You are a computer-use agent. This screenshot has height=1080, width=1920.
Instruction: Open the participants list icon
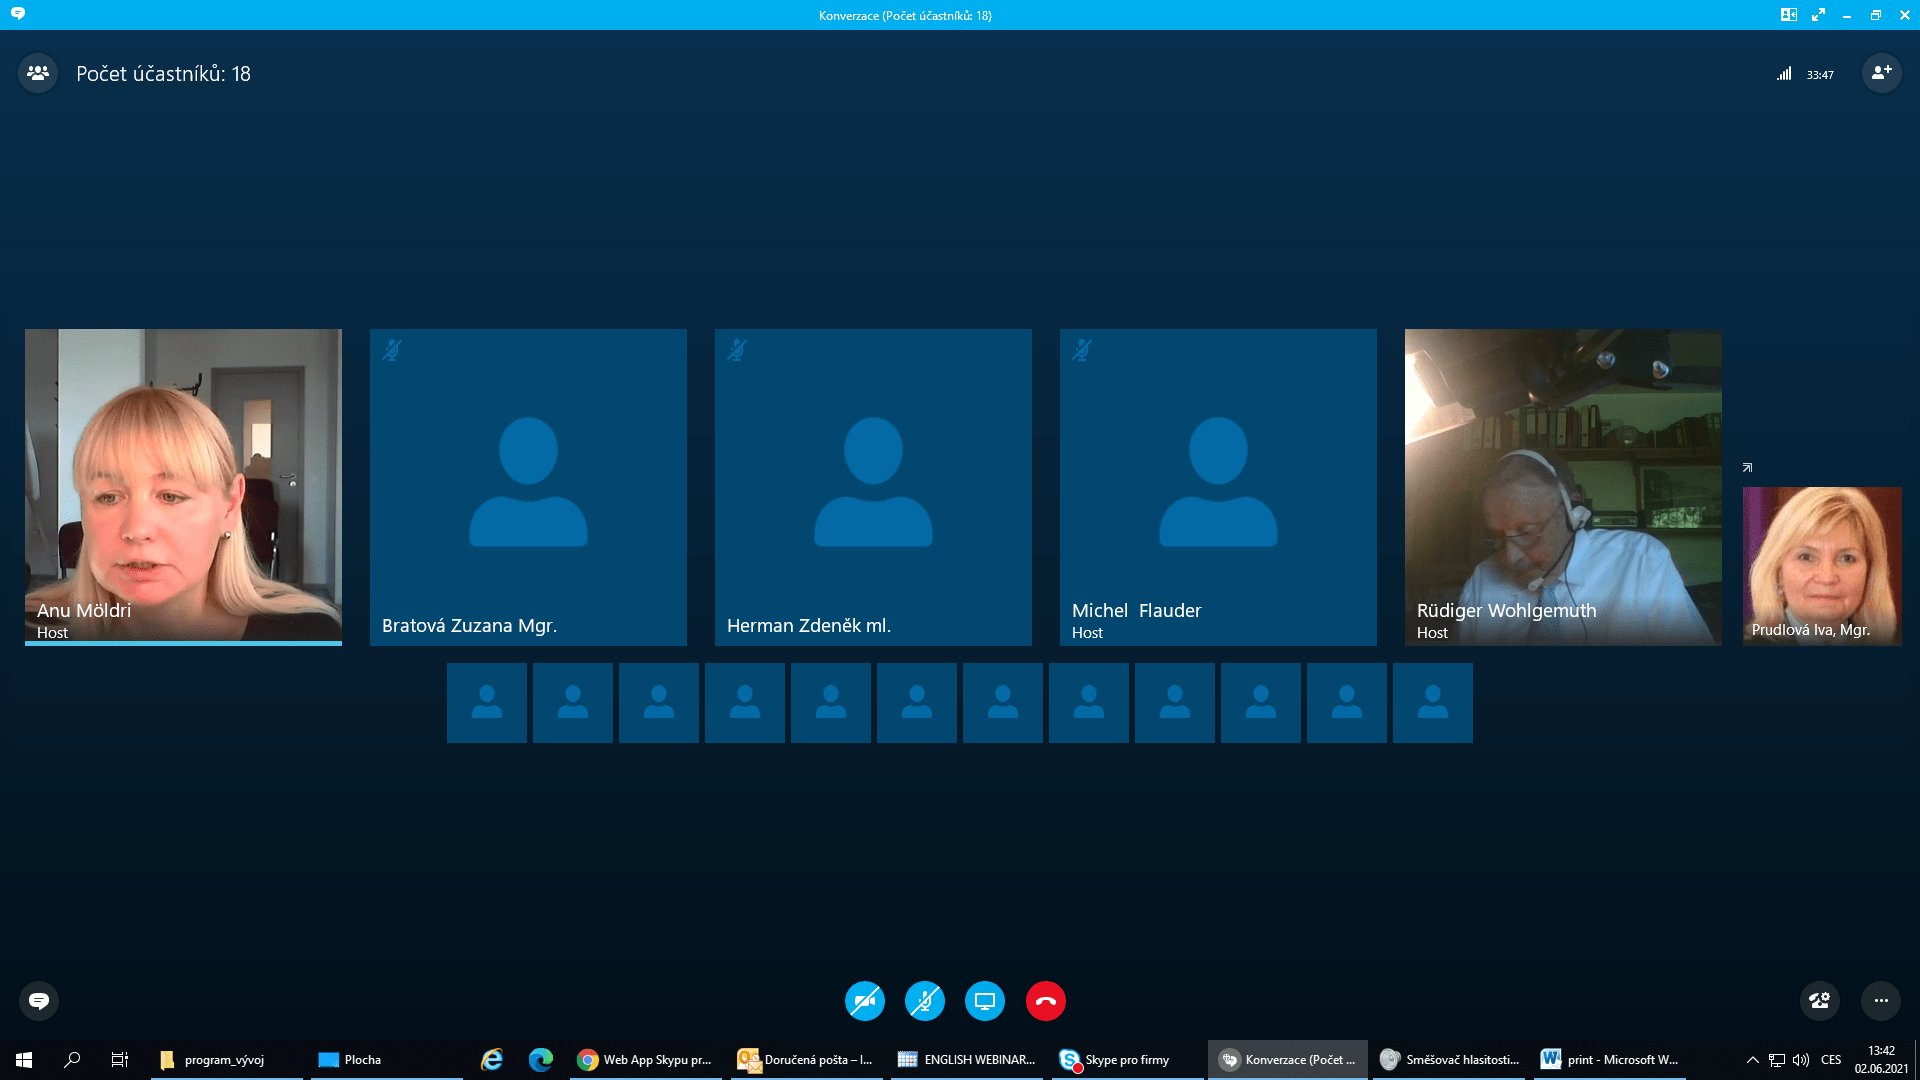(x=38, y=73)
